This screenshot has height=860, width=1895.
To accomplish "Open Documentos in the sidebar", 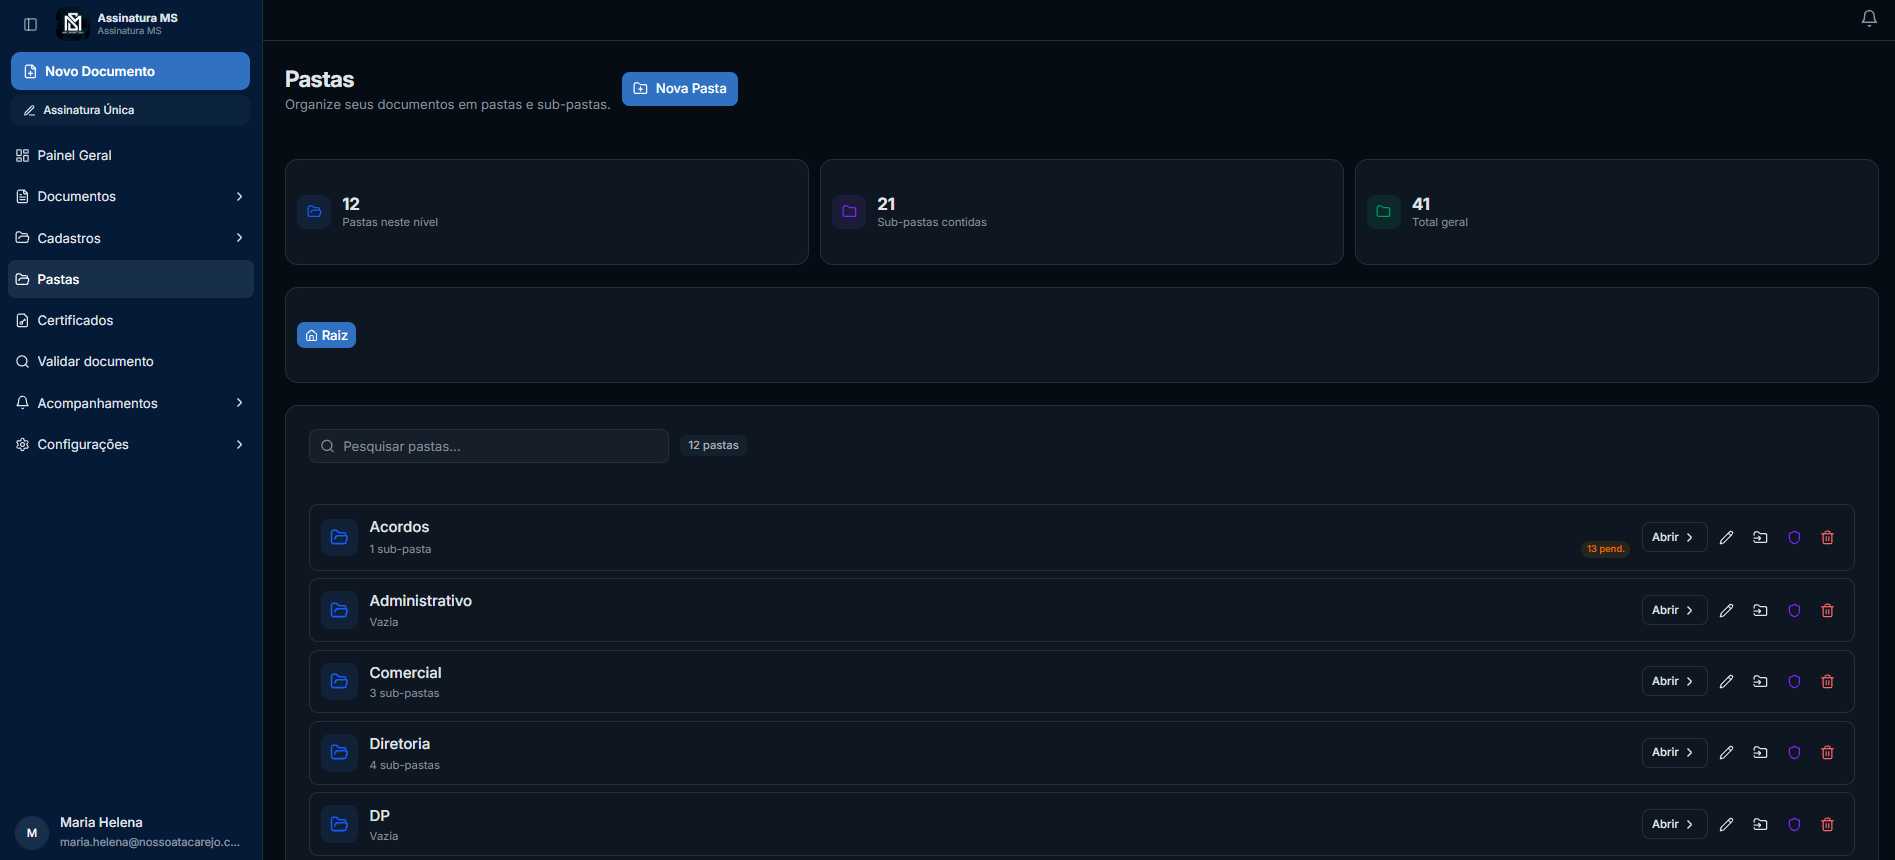I will [131, 196].
